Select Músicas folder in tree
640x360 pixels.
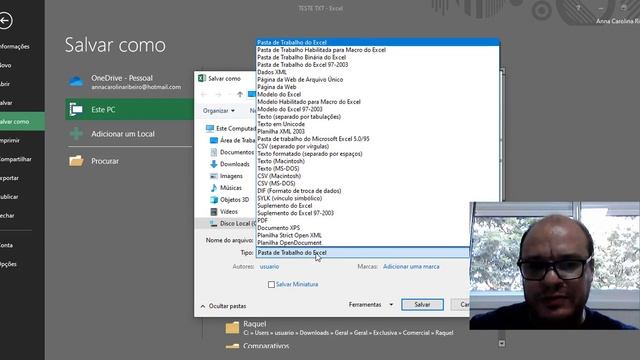(x=227, y=188)
